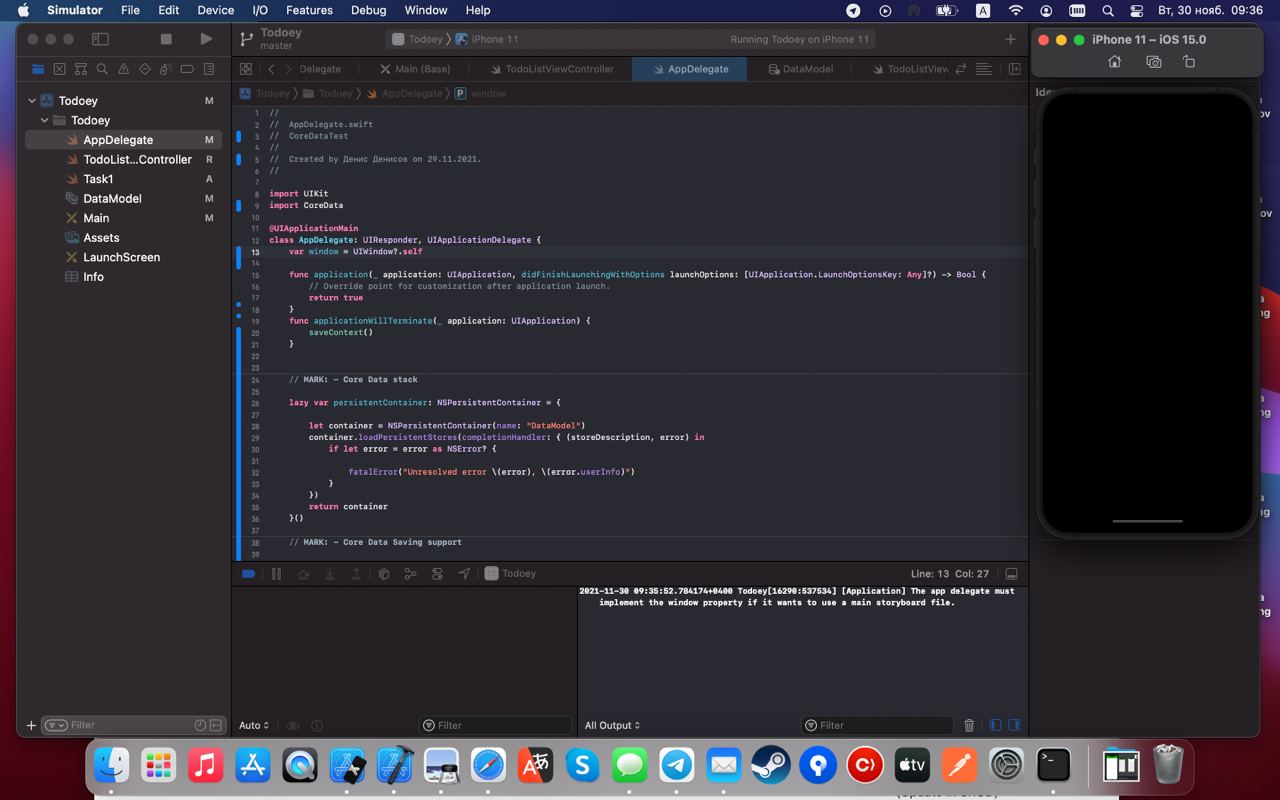Screen dimensions: 1280x800
Task: Open the Todoey scheme selector
Action: click(417, 39)
